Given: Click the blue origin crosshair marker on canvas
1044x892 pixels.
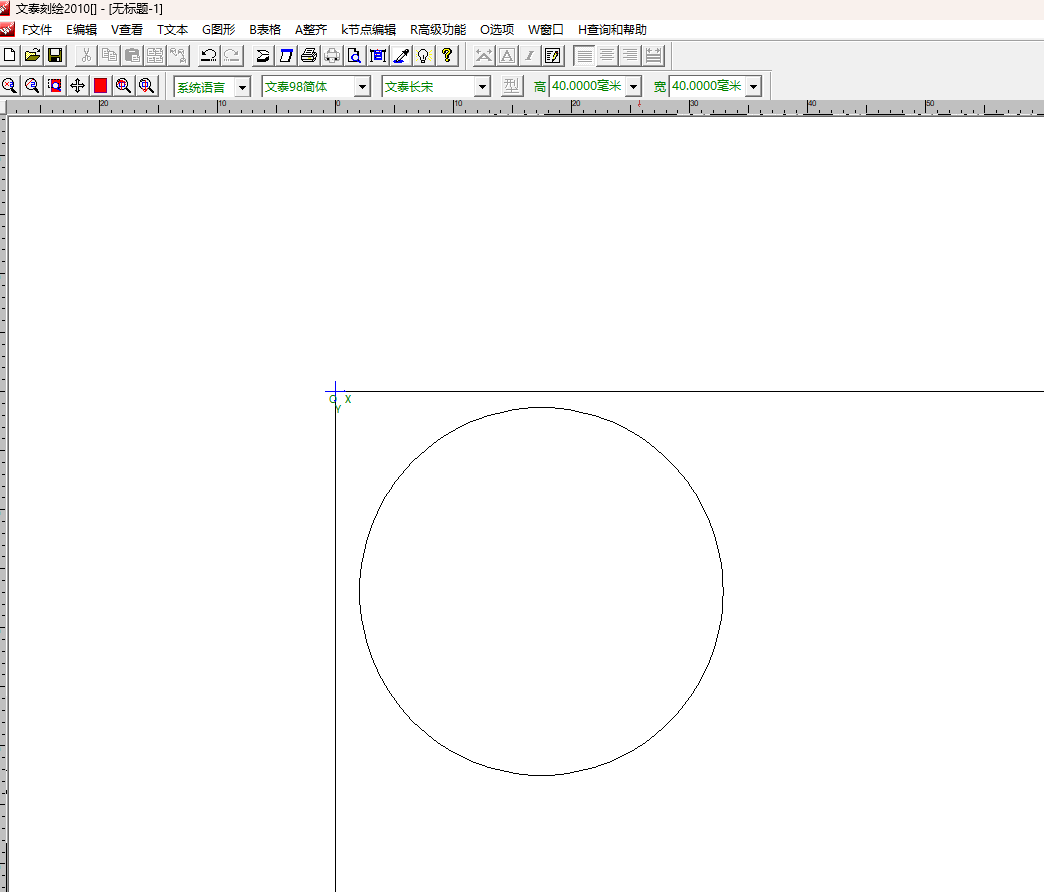Looking at the screenshot, I should coord(336,391).
